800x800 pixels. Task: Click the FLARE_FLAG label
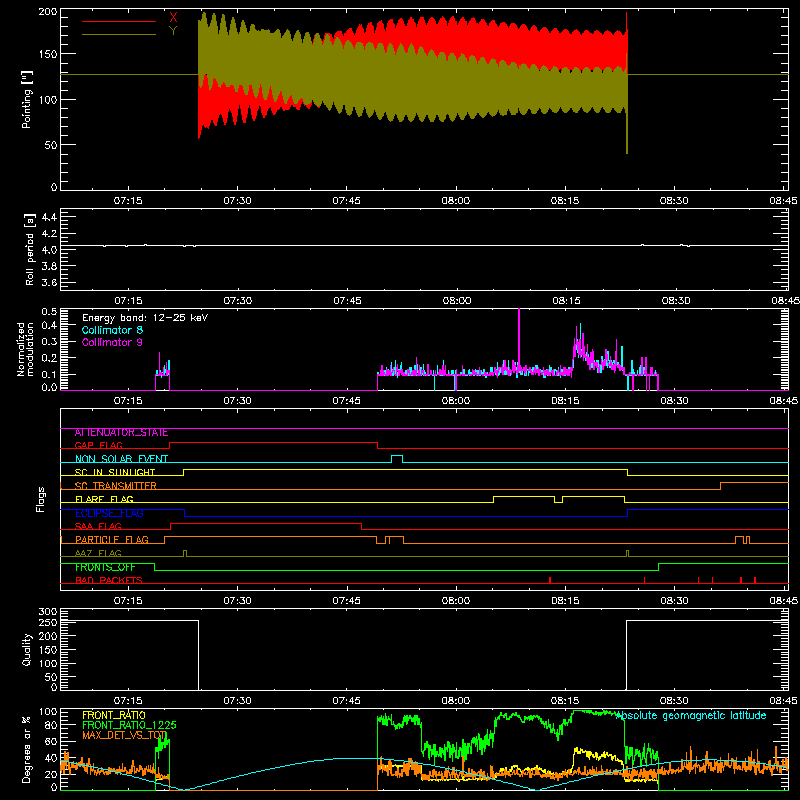[x=104, y=499]
